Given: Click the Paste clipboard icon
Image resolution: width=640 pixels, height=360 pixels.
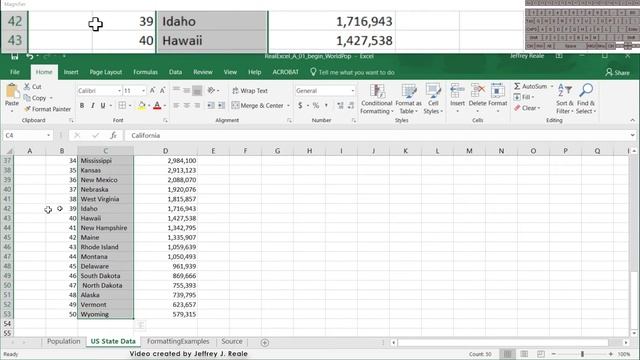Looking at the screenshot, I should click(12, 92).
